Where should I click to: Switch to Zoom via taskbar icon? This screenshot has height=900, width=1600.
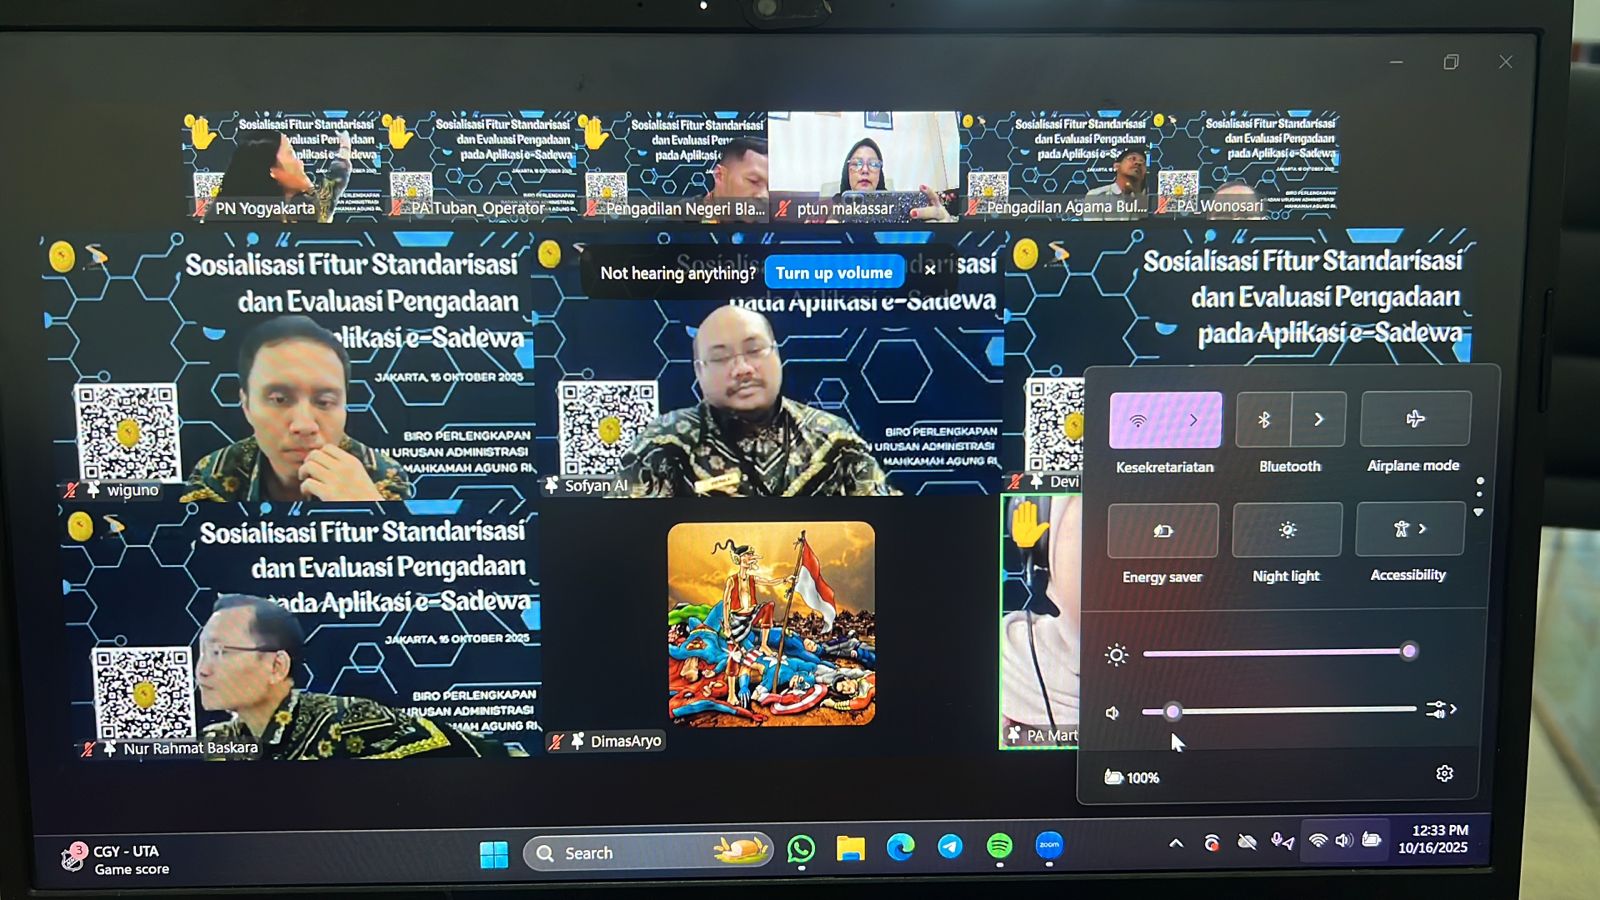point(1048,846)
